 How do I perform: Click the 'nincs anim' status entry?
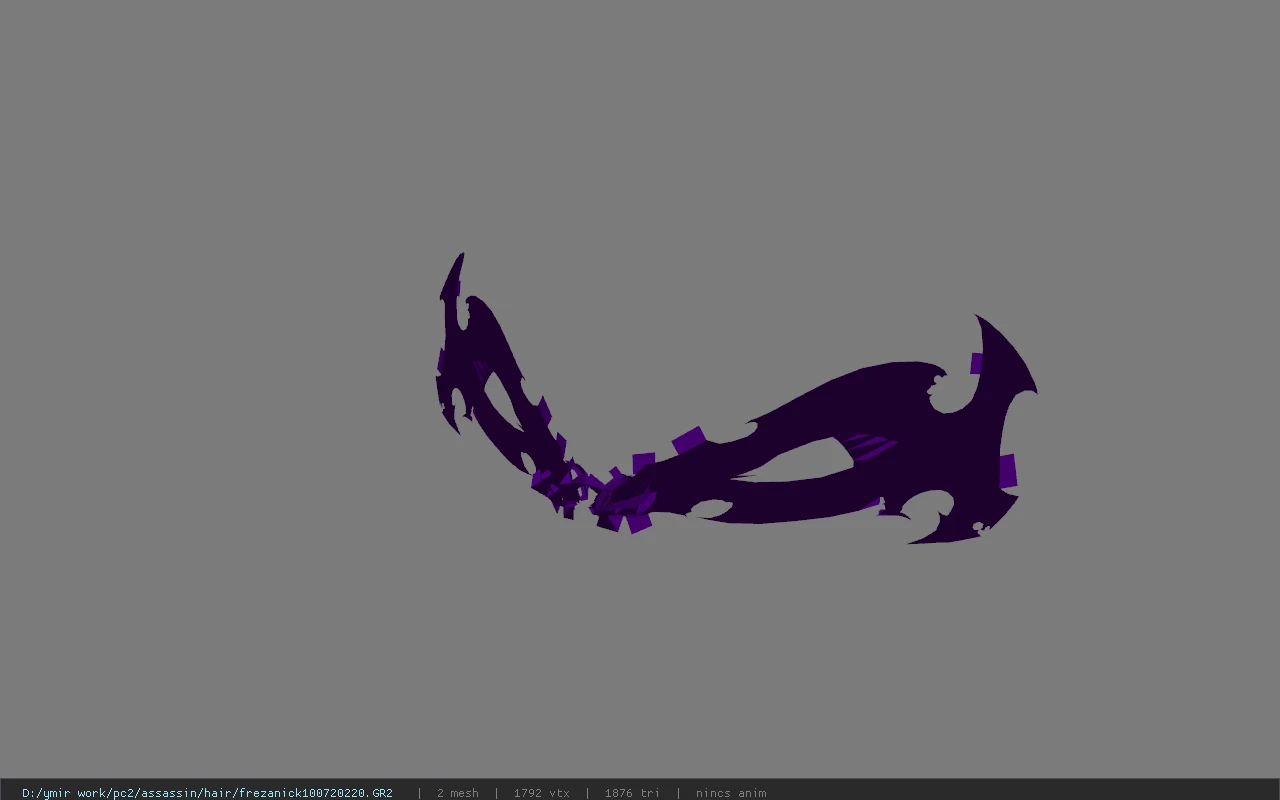click(x=731, y=793)
